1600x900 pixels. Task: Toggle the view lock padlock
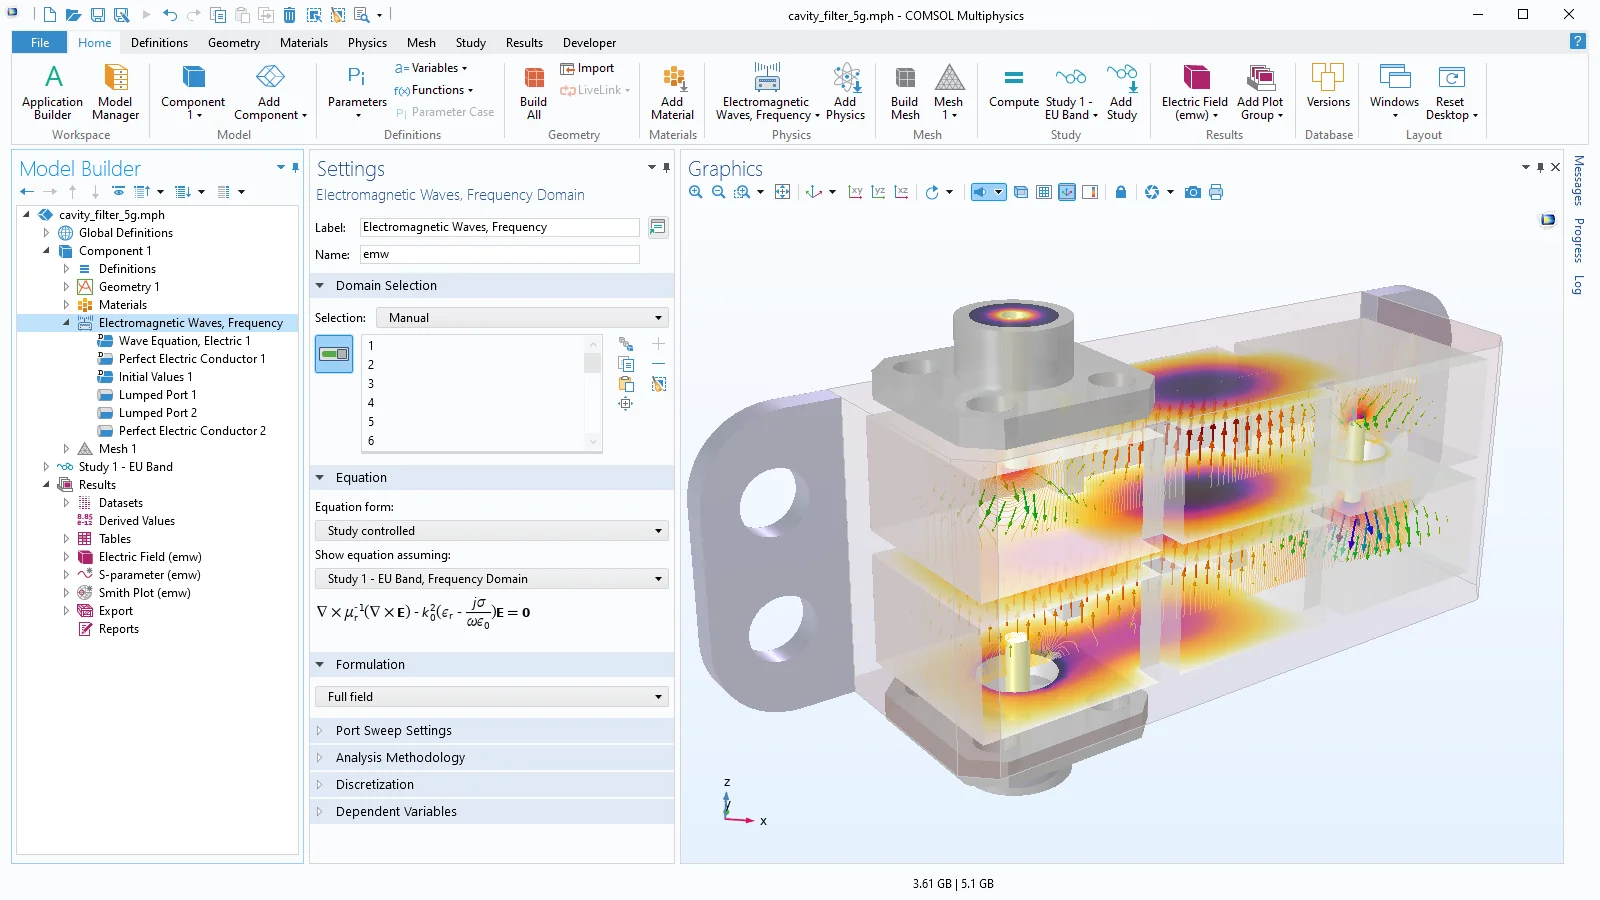[1120, 192]
